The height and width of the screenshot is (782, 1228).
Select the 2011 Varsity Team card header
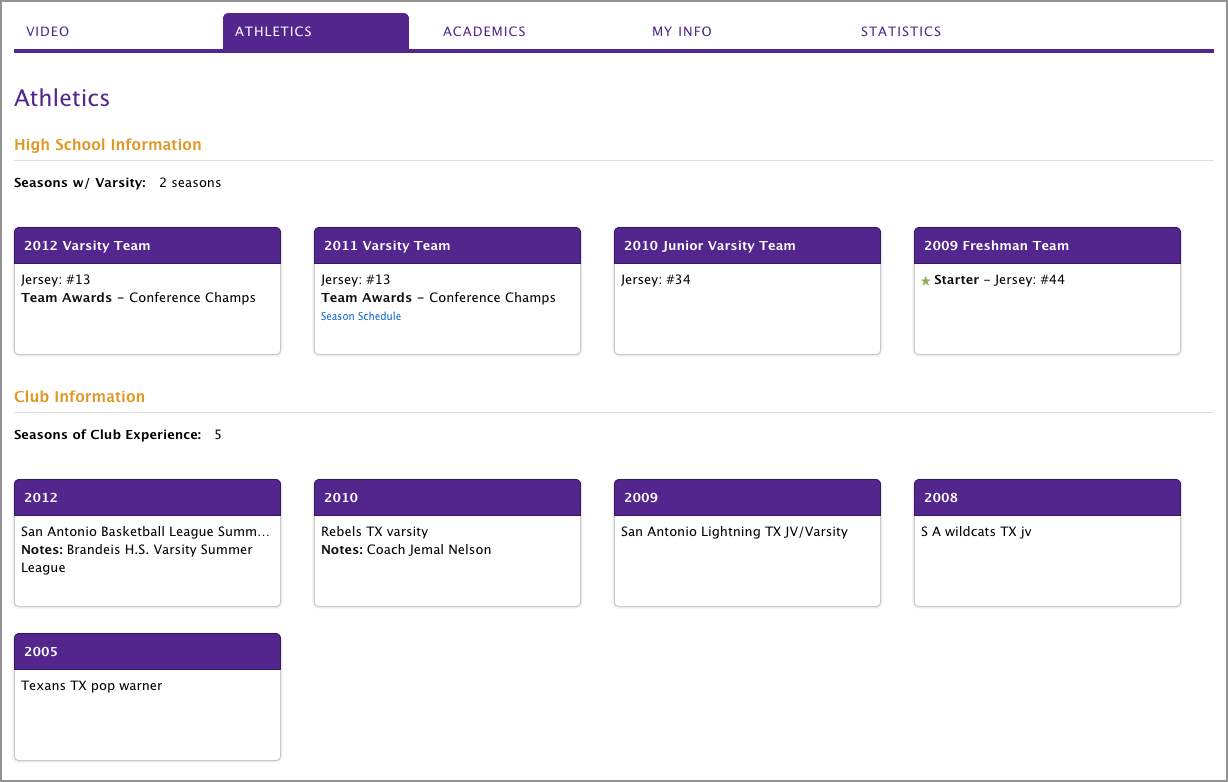tap(448, 246)
